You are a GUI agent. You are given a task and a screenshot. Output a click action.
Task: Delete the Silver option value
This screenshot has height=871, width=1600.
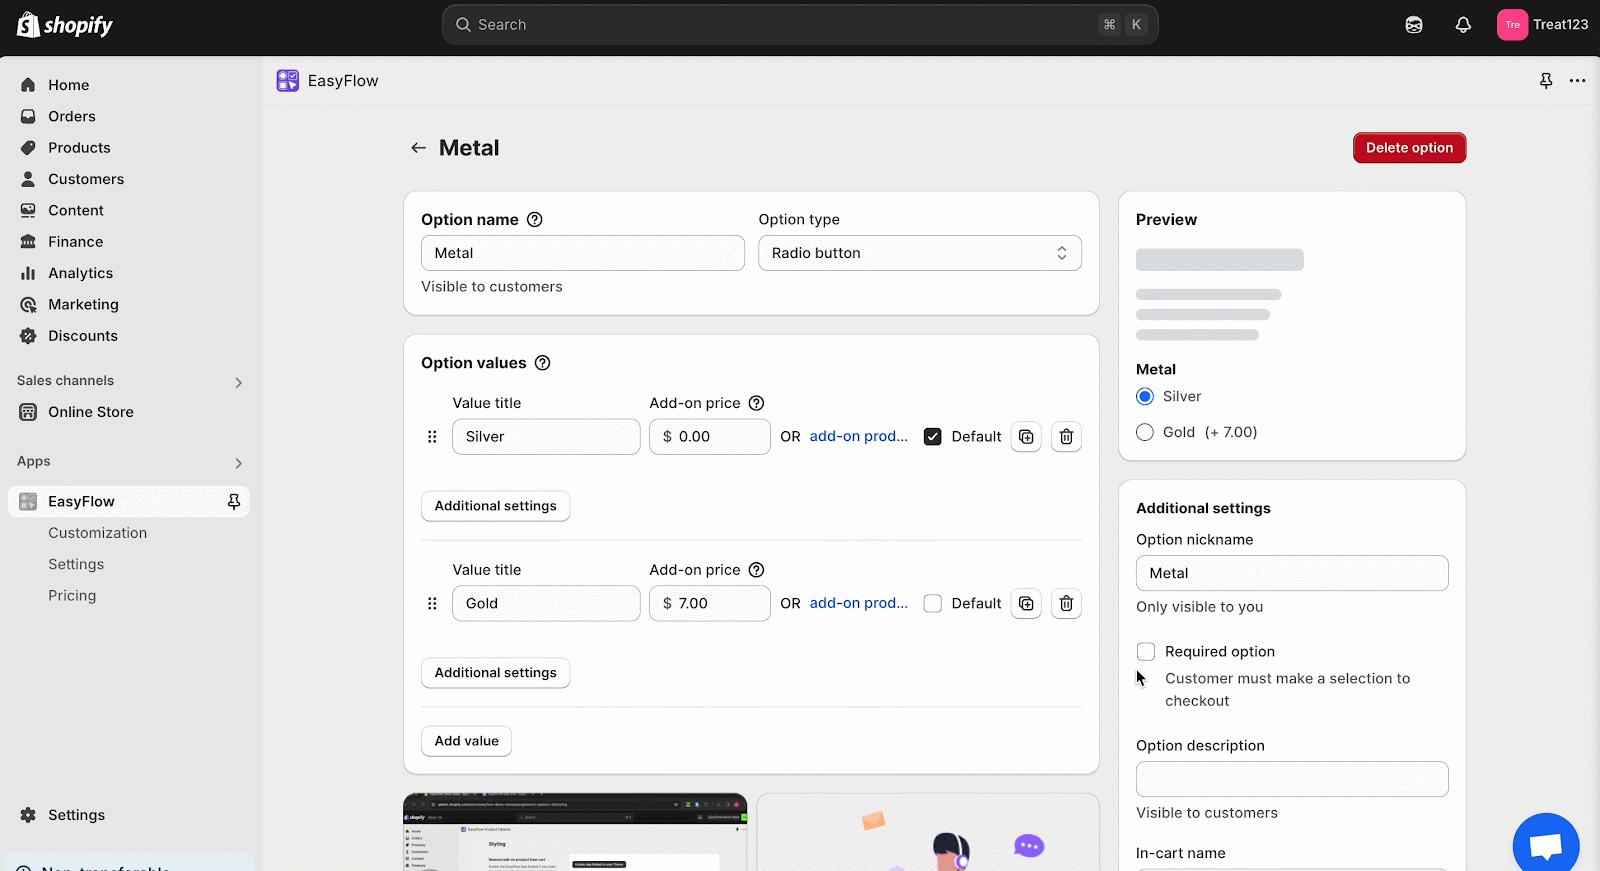(x=1066, y=437)
